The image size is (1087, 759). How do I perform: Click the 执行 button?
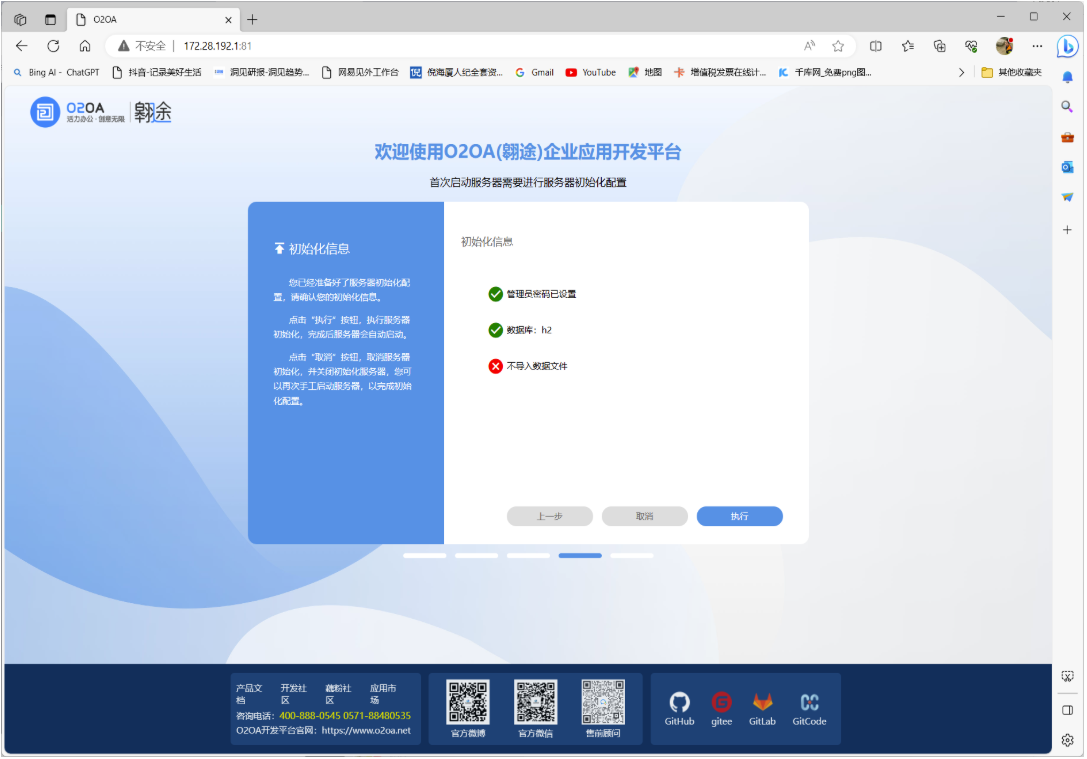[739, 516]
